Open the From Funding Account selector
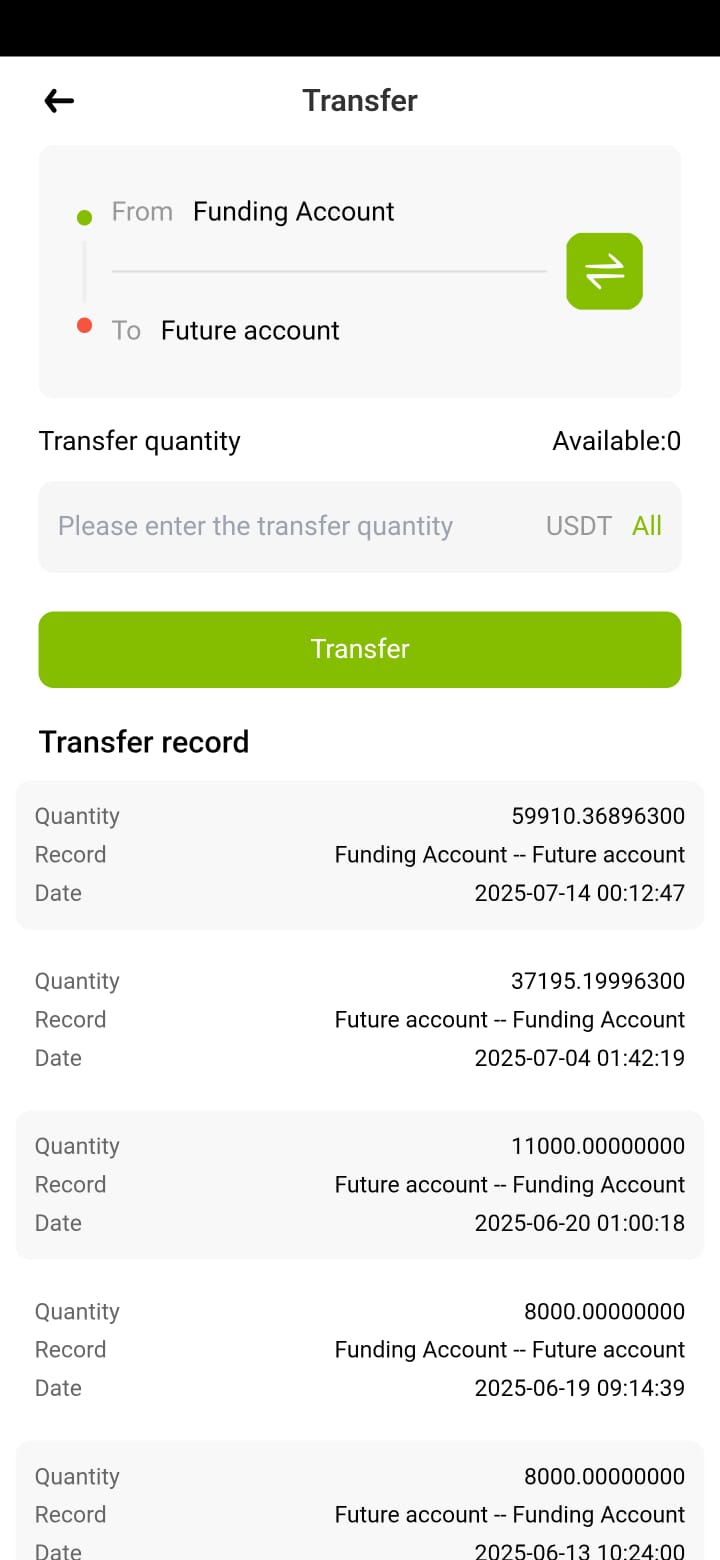This screenshot has height=1560, width=720. point(293,211)
